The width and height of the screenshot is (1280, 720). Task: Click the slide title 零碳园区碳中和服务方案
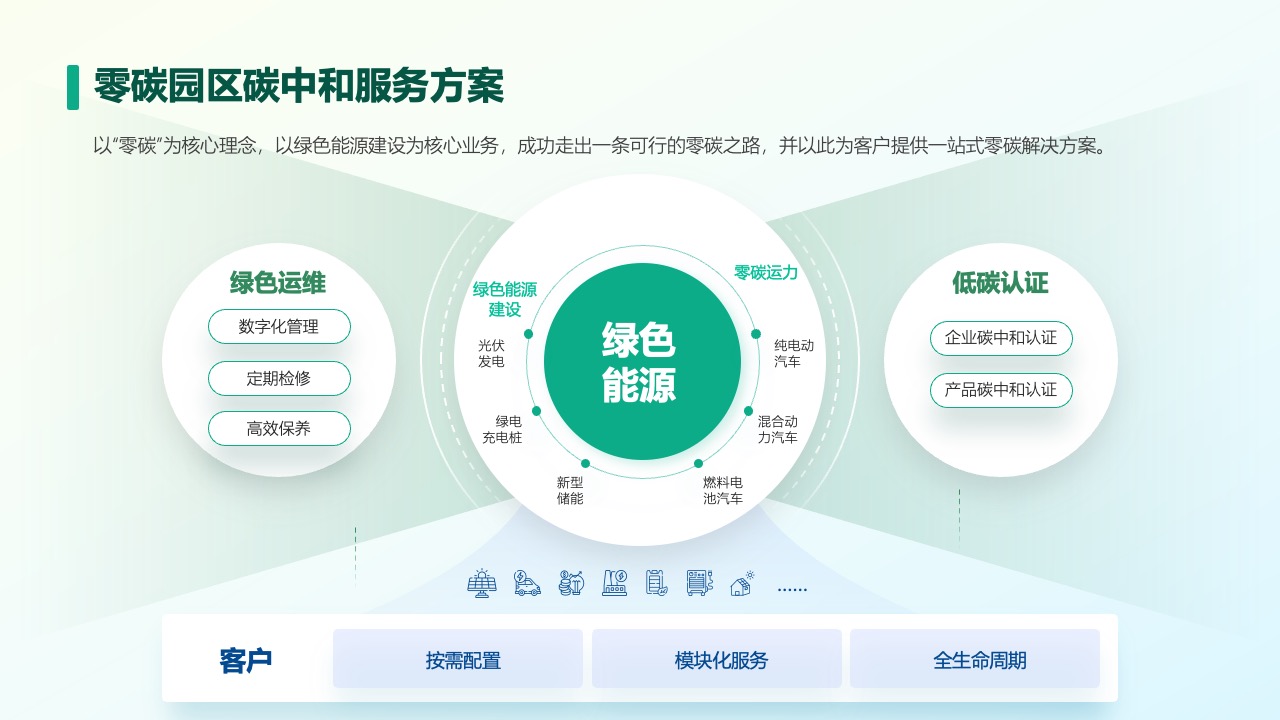(x=299, y=87)
